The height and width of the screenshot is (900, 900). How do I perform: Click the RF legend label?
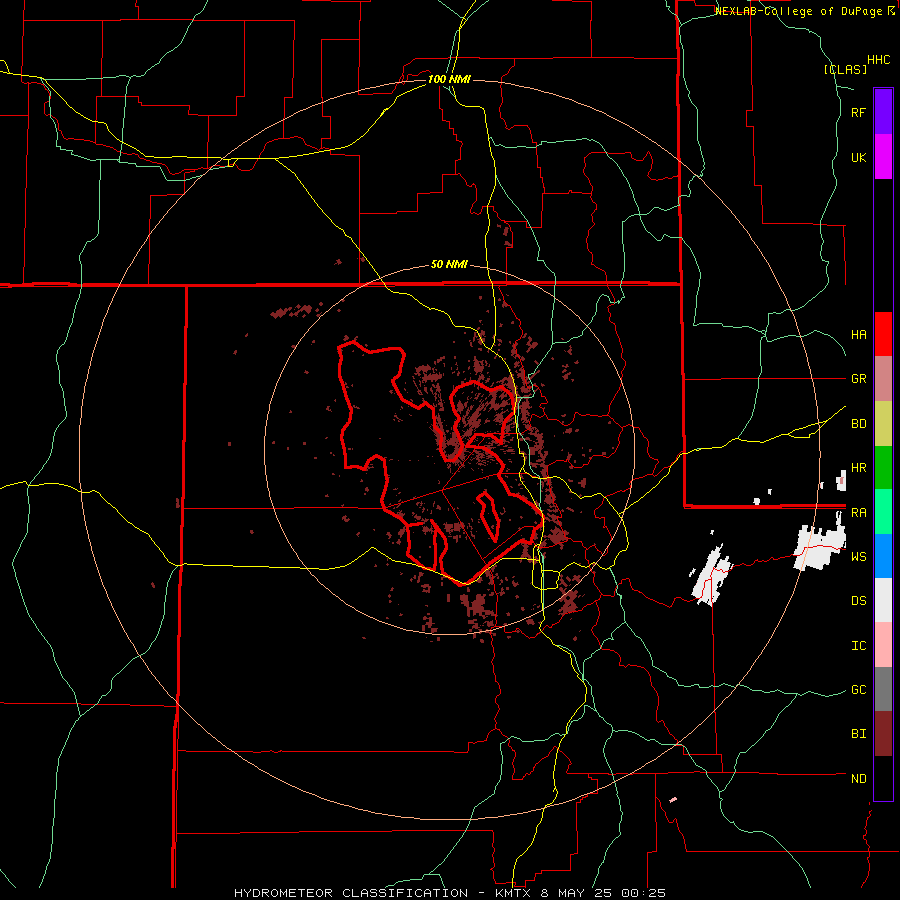pos(858,112)
